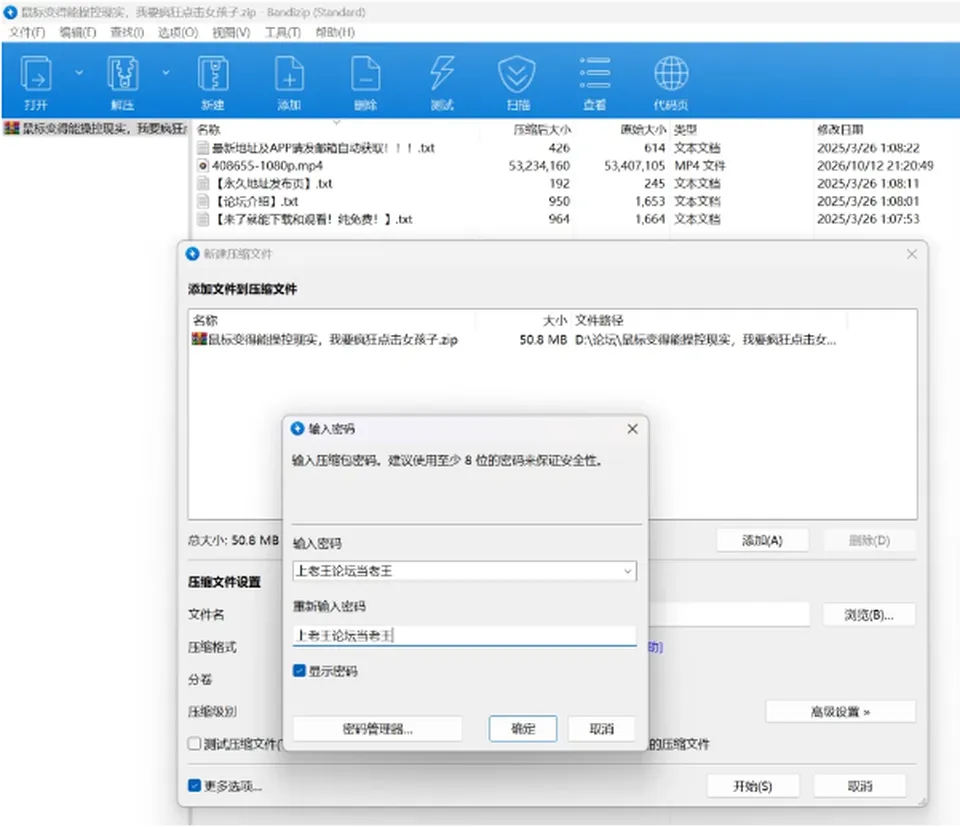
Task: Click the archive icon in the left tree panel
Action: coord(12,129)
